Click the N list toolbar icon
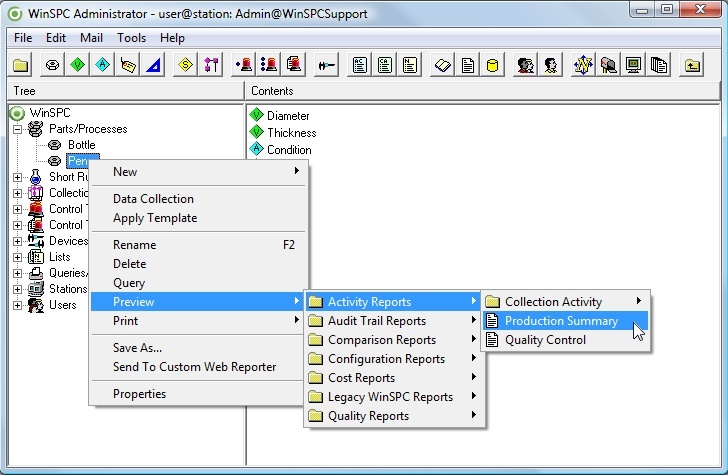 click(410, 65)
